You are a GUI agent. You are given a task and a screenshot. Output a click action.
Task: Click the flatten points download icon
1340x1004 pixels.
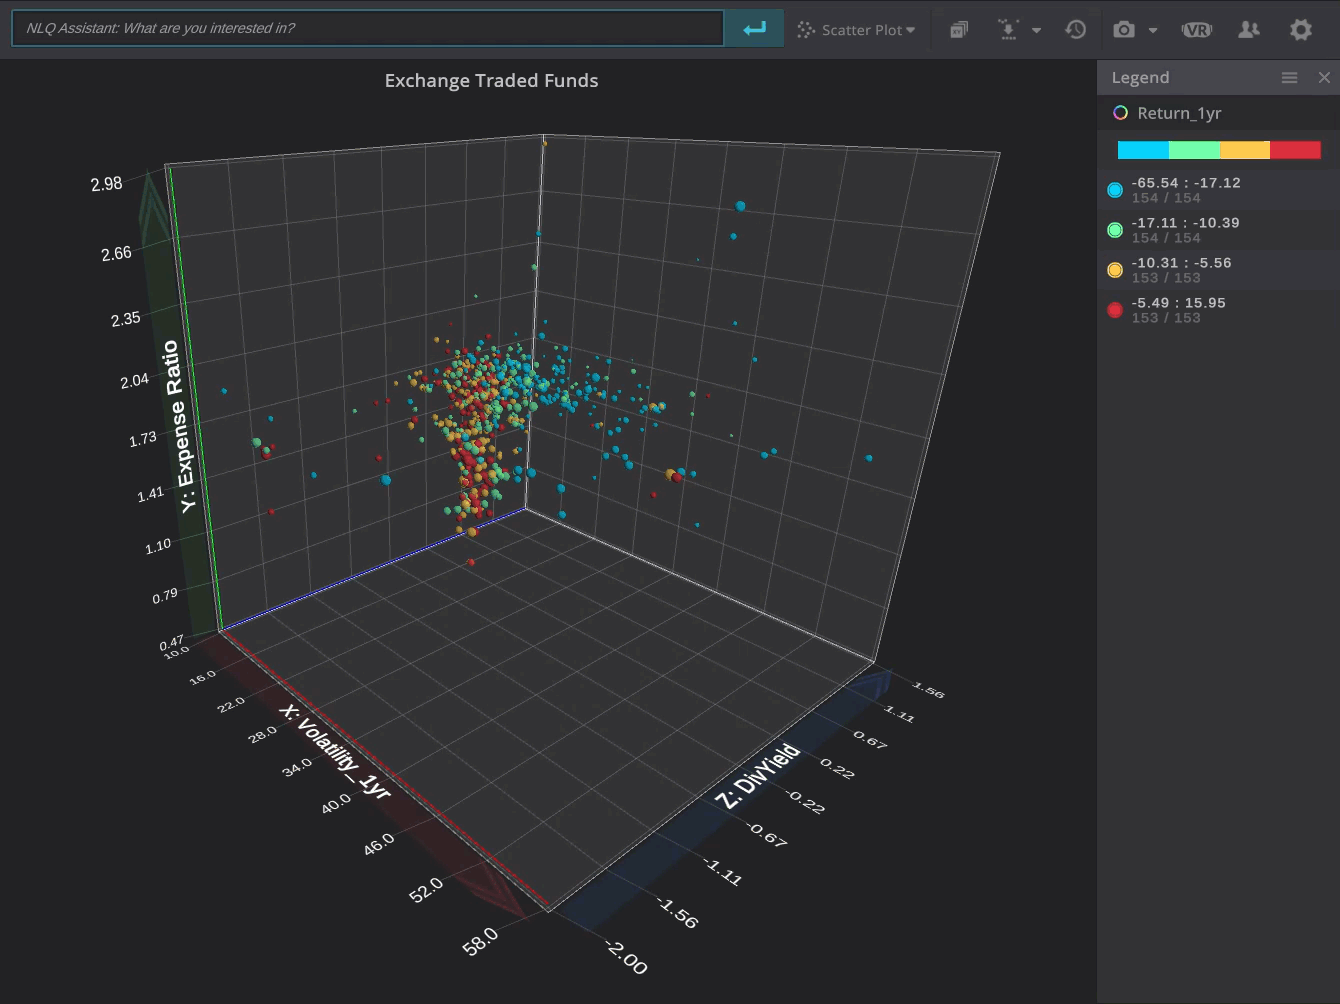pyautogui.click(x=1008, y=30)
